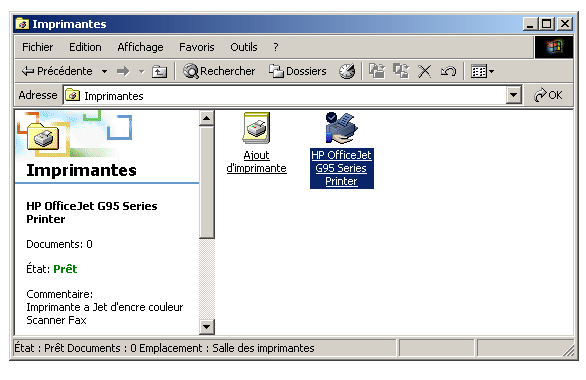Viewport: 586px width, 380px height.
Task: Open the Ajout d'imprimante icon
Action: pyautogui.click(x=256, y=128)
